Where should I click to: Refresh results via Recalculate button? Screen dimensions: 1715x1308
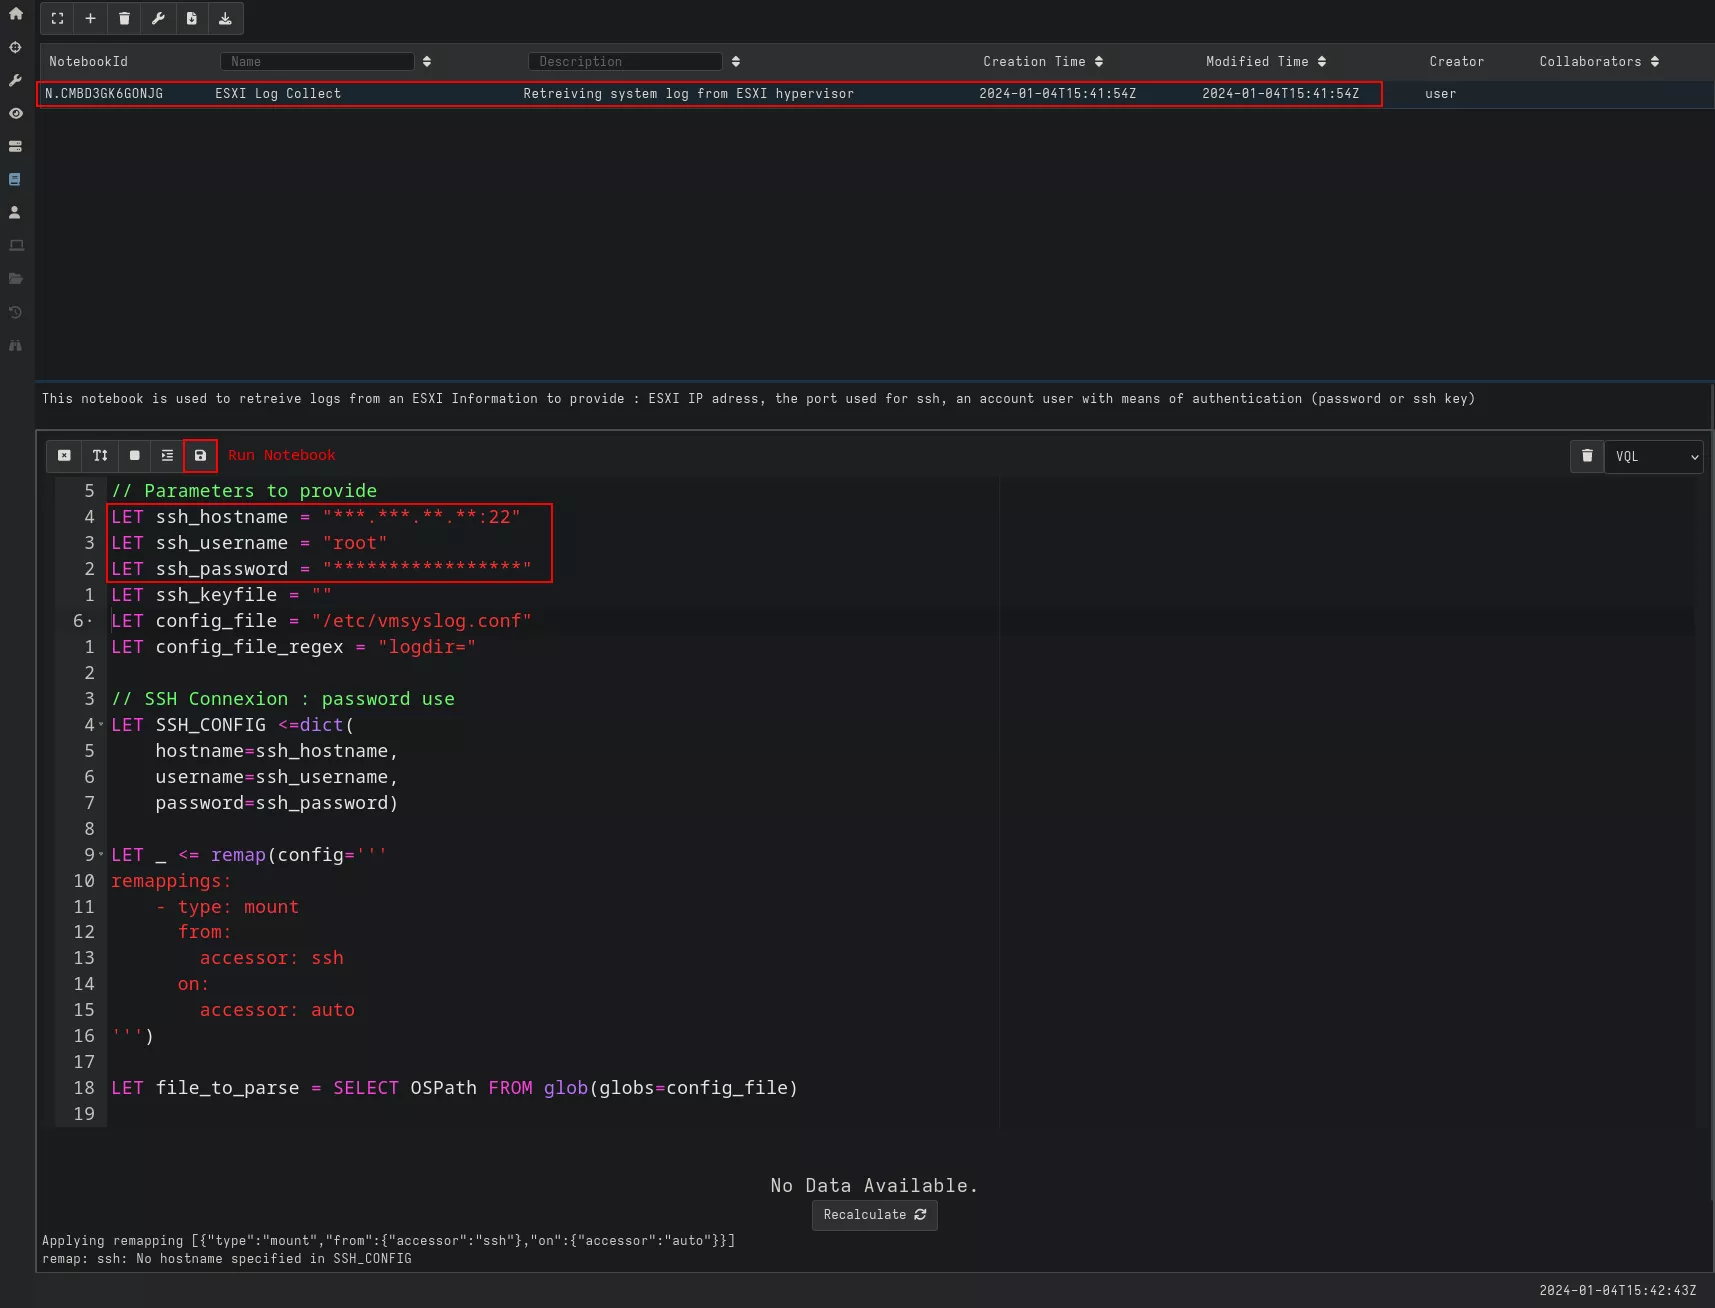pos(875,1215)
